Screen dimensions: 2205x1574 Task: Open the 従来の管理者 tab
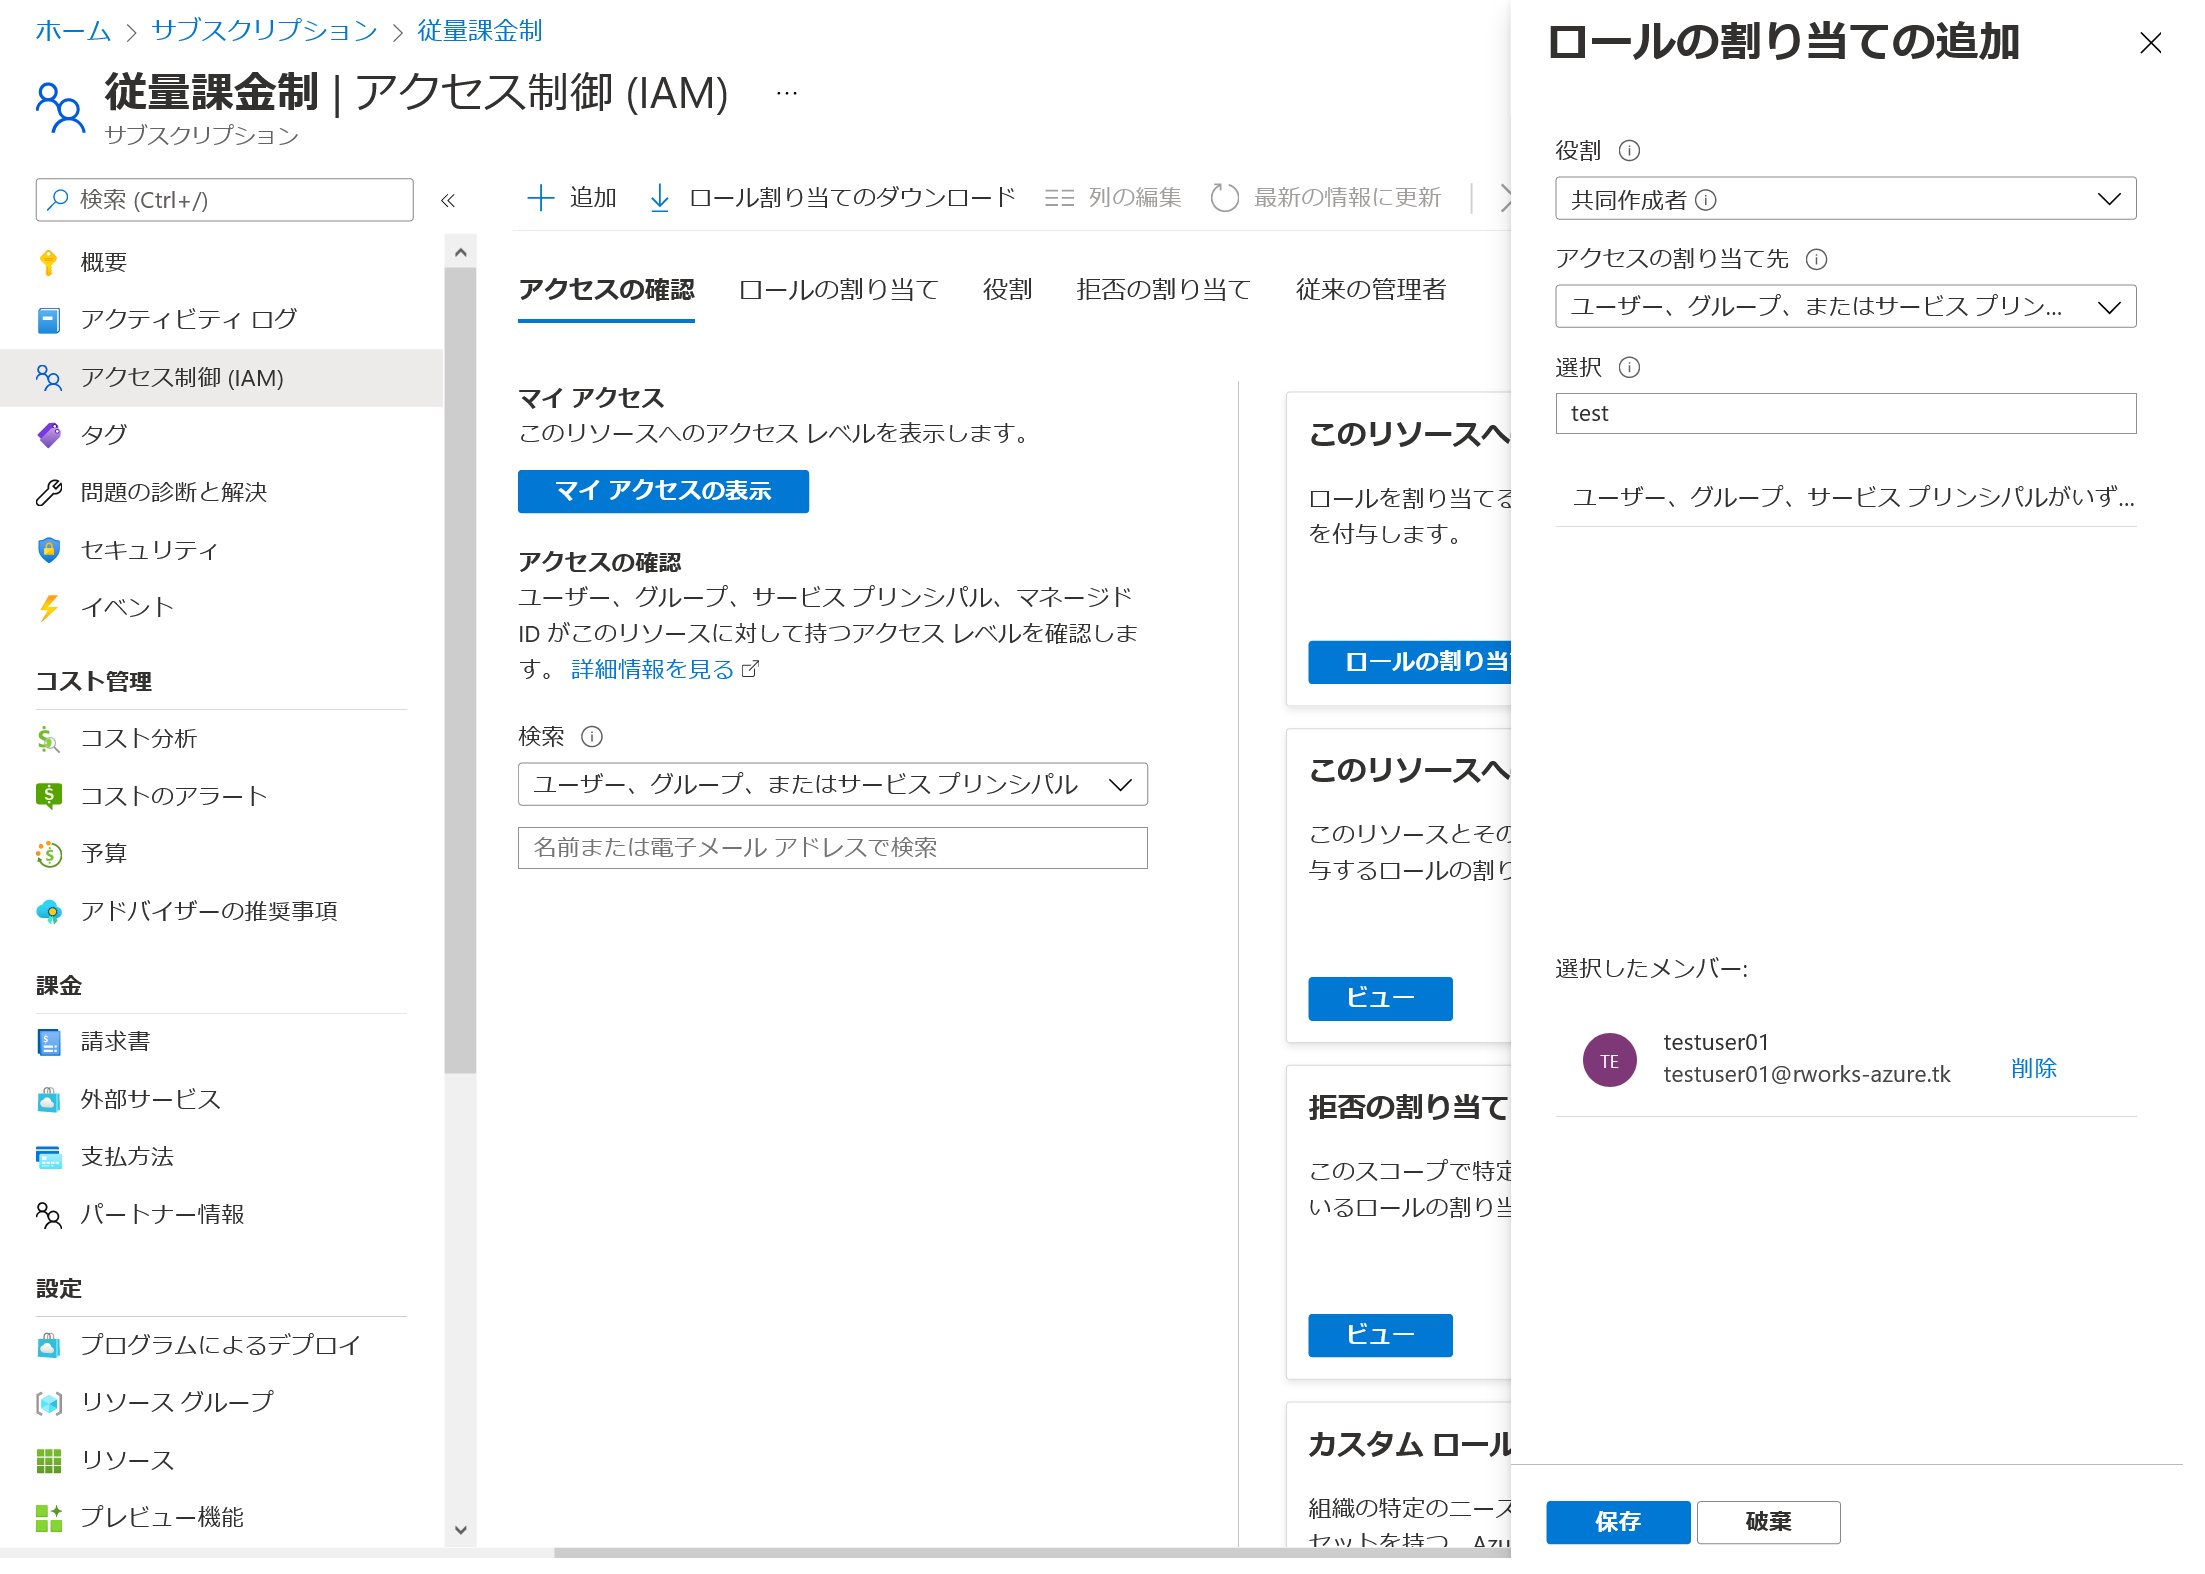coord(1371,290)
